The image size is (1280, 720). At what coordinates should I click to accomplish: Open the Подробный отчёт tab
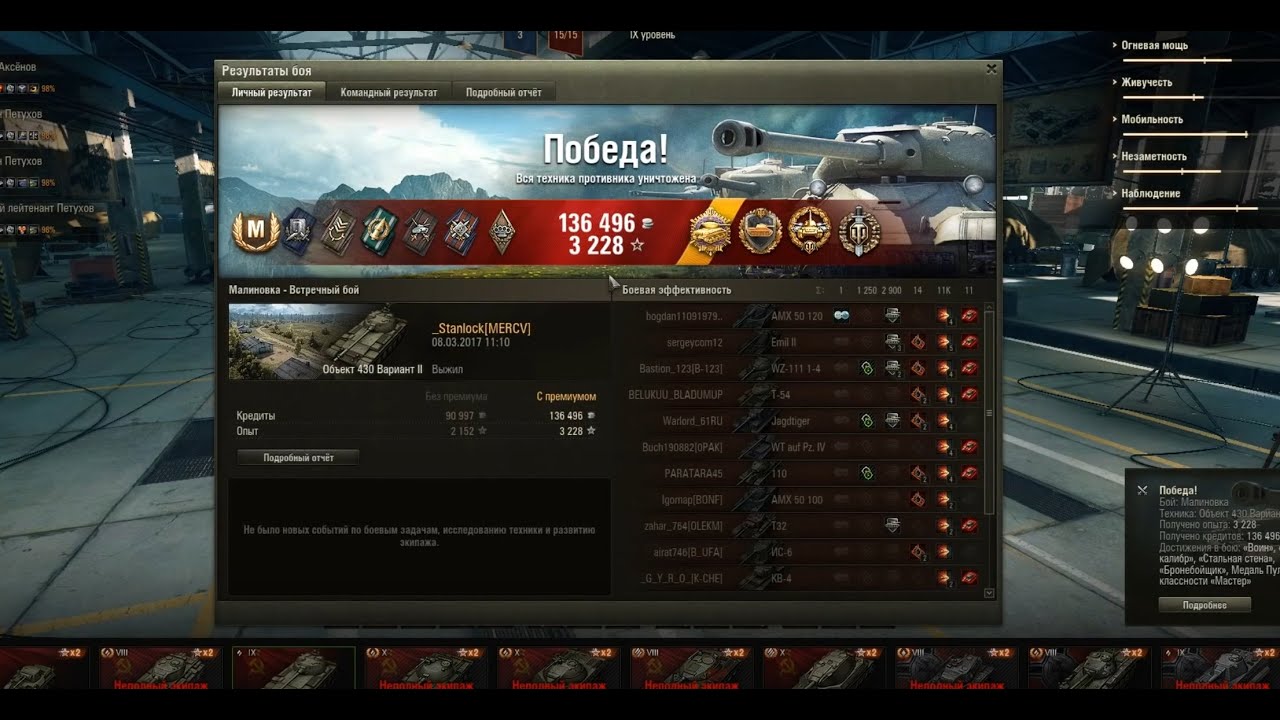(503, 92)
